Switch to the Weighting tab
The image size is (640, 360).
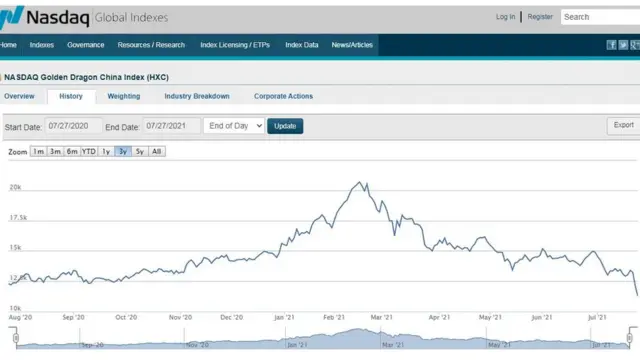click(124, 96)
